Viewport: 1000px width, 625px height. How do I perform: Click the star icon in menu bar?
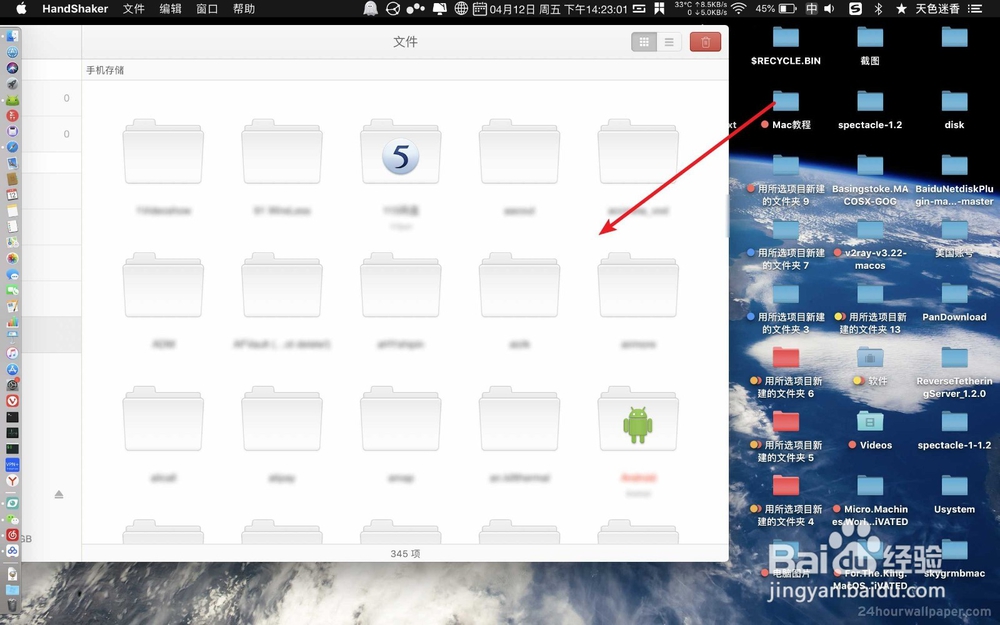[x=901, y=9]
